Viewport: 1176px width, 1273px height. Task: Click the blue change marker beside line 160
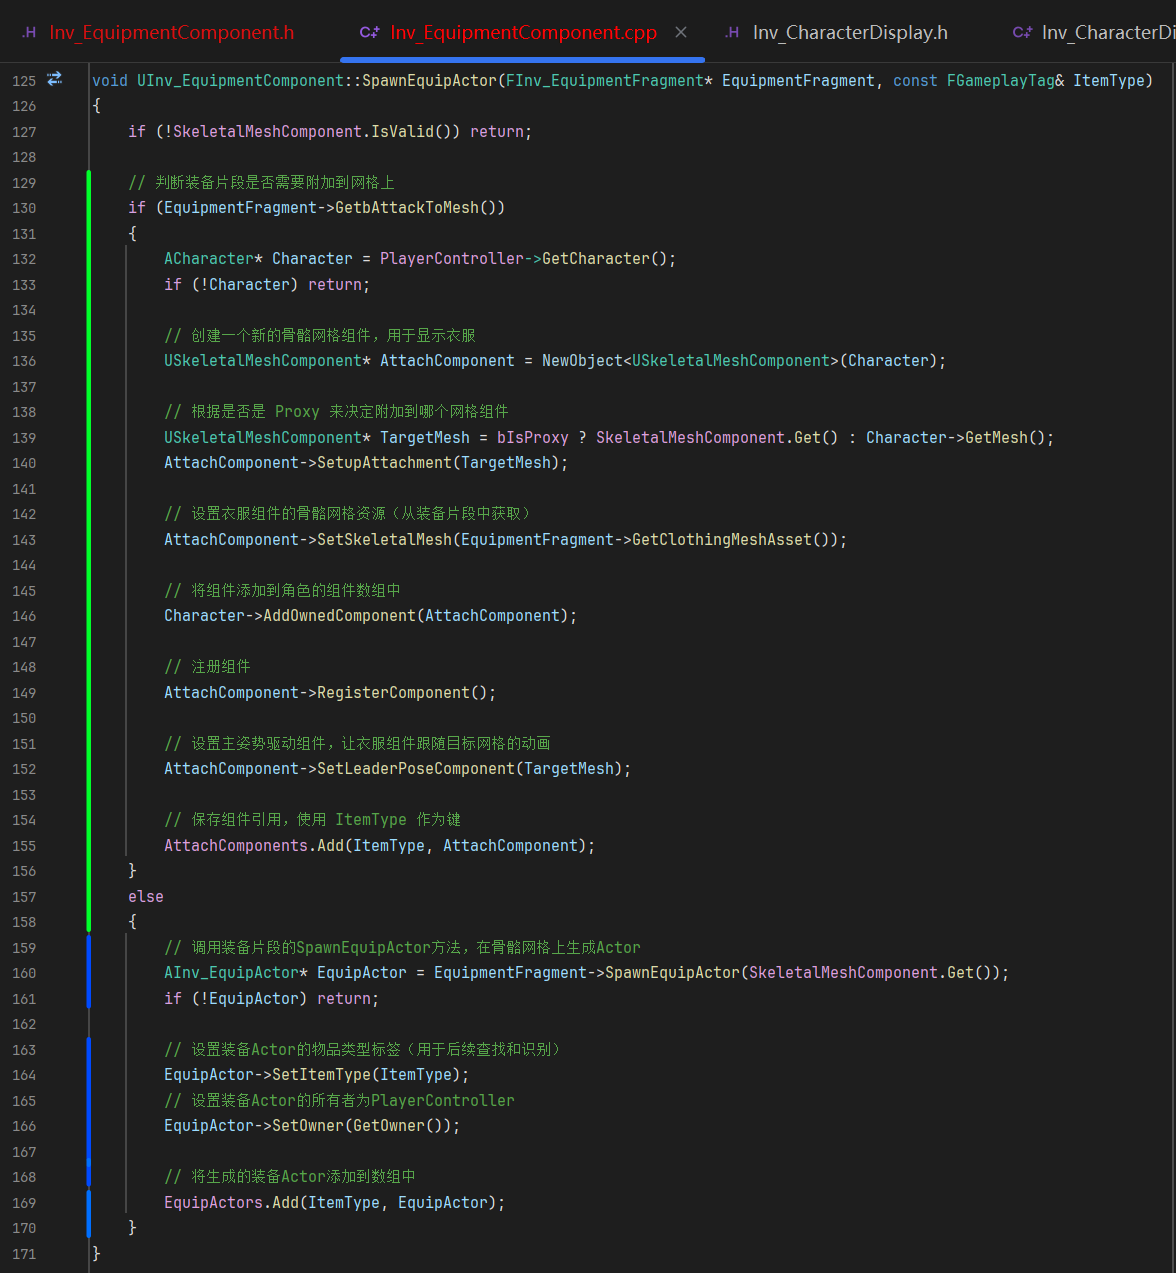pos(89,973)
